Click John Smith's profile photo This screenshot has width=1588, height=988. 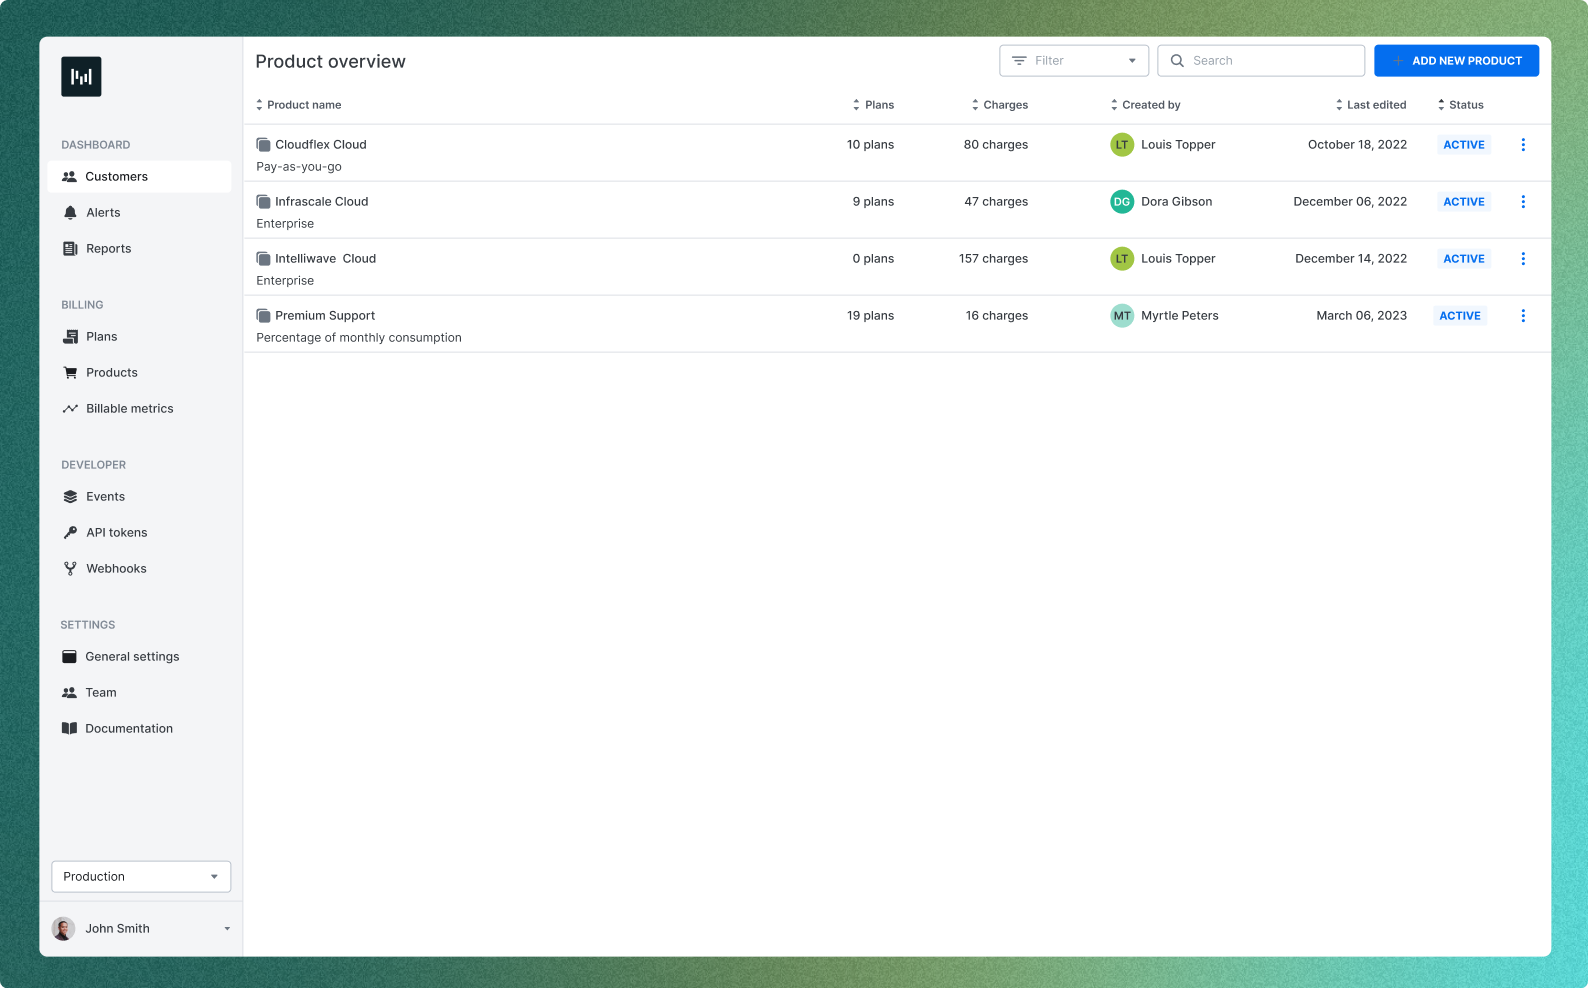coord(63,929)
